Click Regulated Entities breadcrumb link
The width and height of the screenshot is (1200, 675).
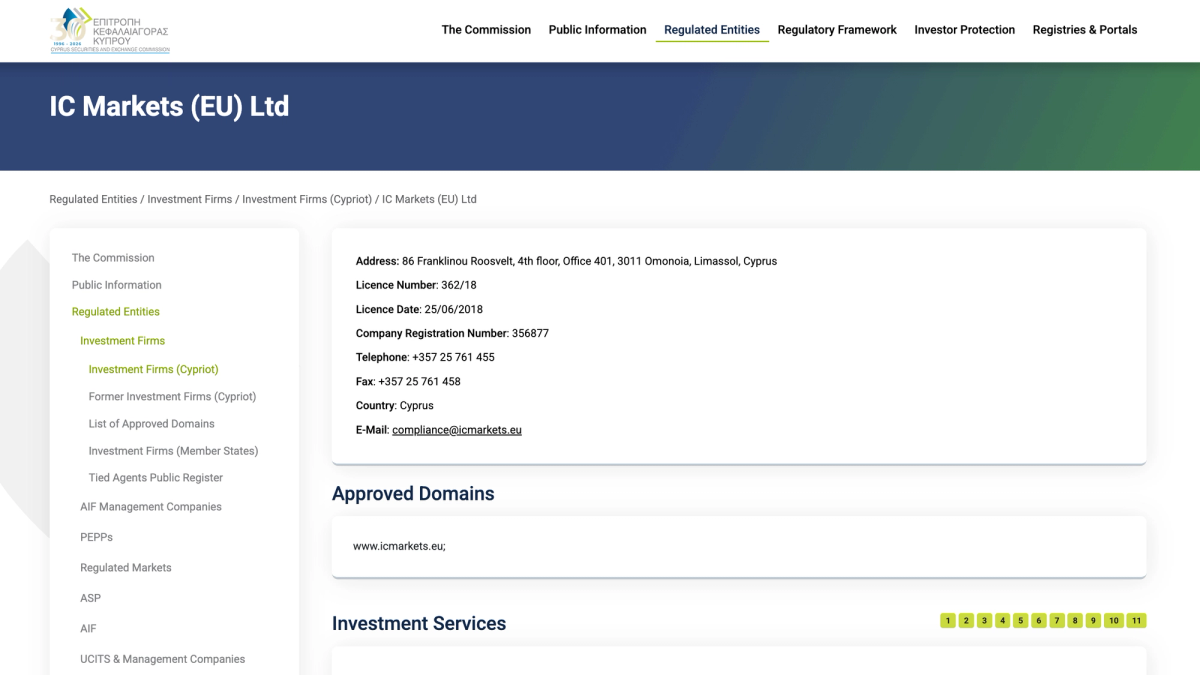93,199
